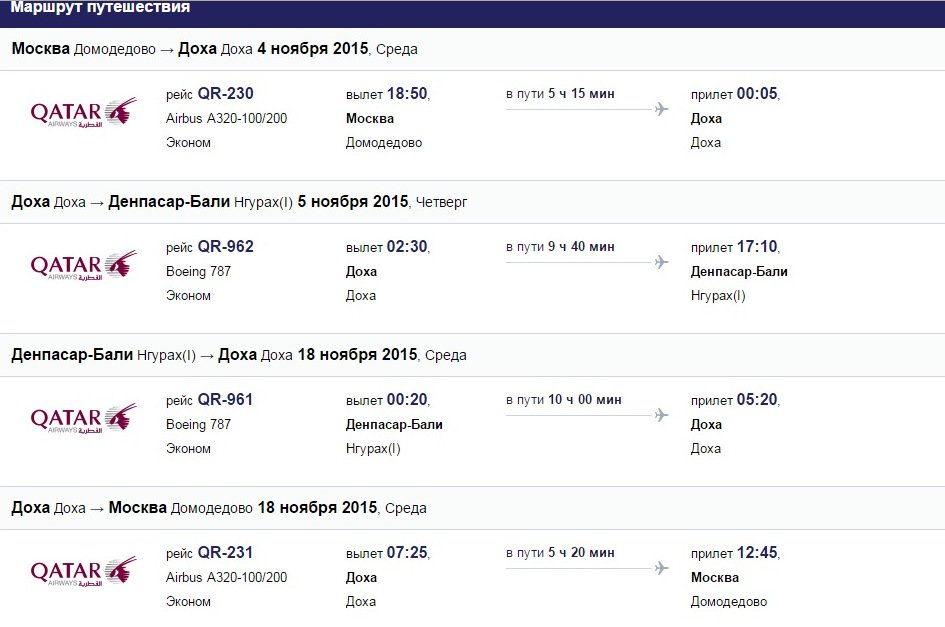Image resolution: width=945 pixels, height=627 pixels.
Task: Select flight number QR-230
Action: pyautogui.click(x=225, y=93)
